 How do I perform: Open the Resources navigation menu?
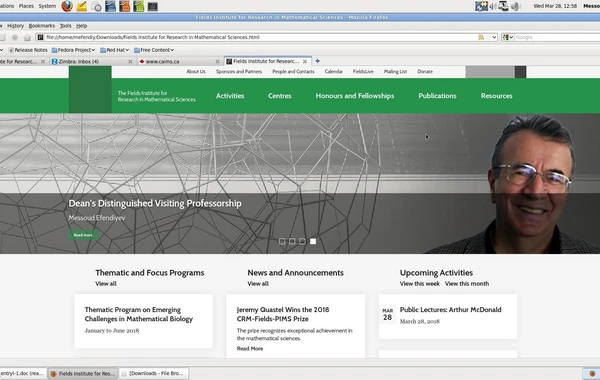click(496, 96)
